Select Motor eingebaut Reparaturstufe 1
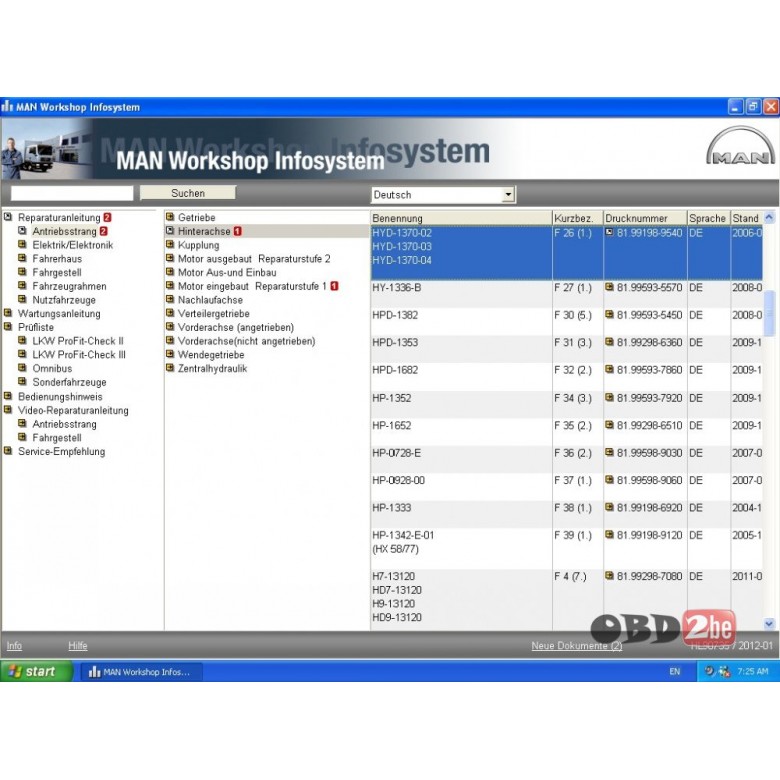Viewport: 780px width, 780px height. [252, 286]
